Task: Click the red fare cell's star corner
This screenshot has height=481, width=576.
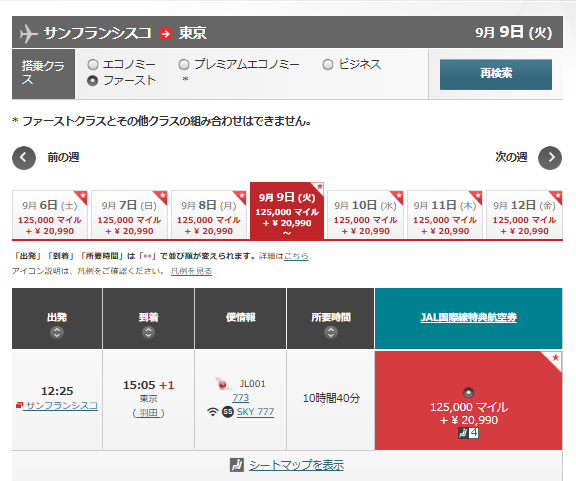Action: [554, 358]
